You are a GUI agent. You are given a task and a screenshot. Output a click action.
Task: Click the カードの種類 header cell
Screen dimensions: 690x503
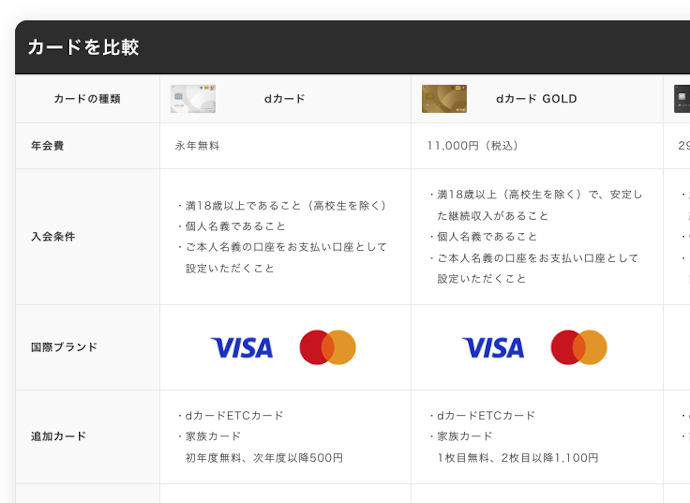tap(87, 99)
